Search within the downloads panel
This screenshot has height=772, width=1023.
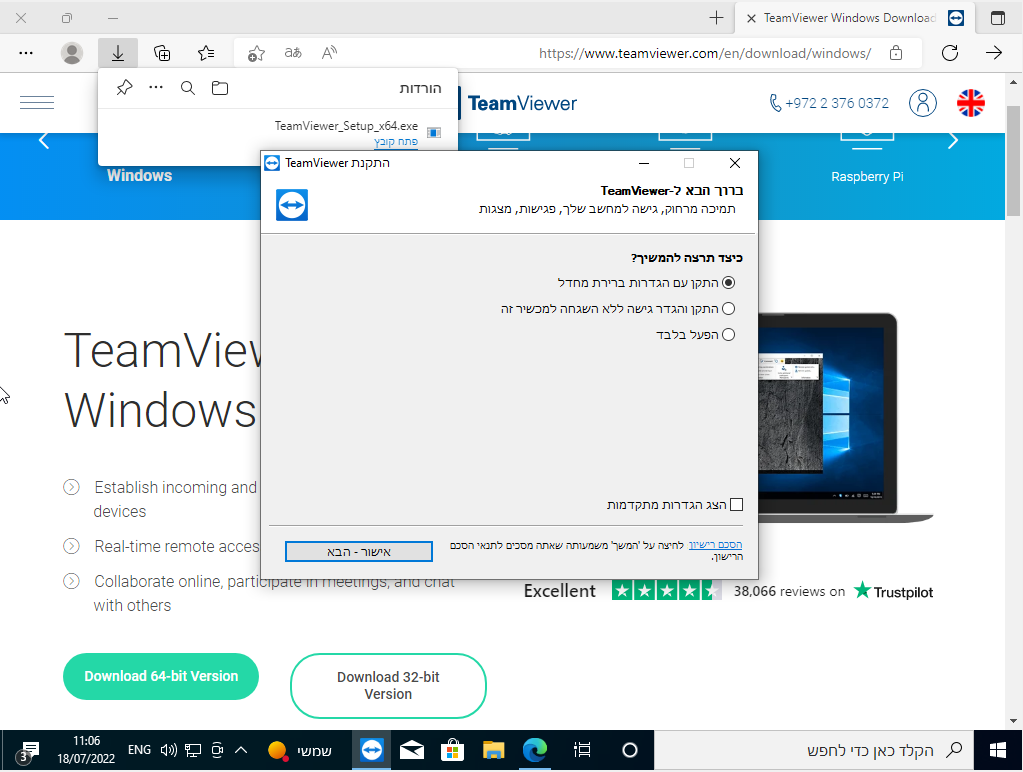coord(188,87)
